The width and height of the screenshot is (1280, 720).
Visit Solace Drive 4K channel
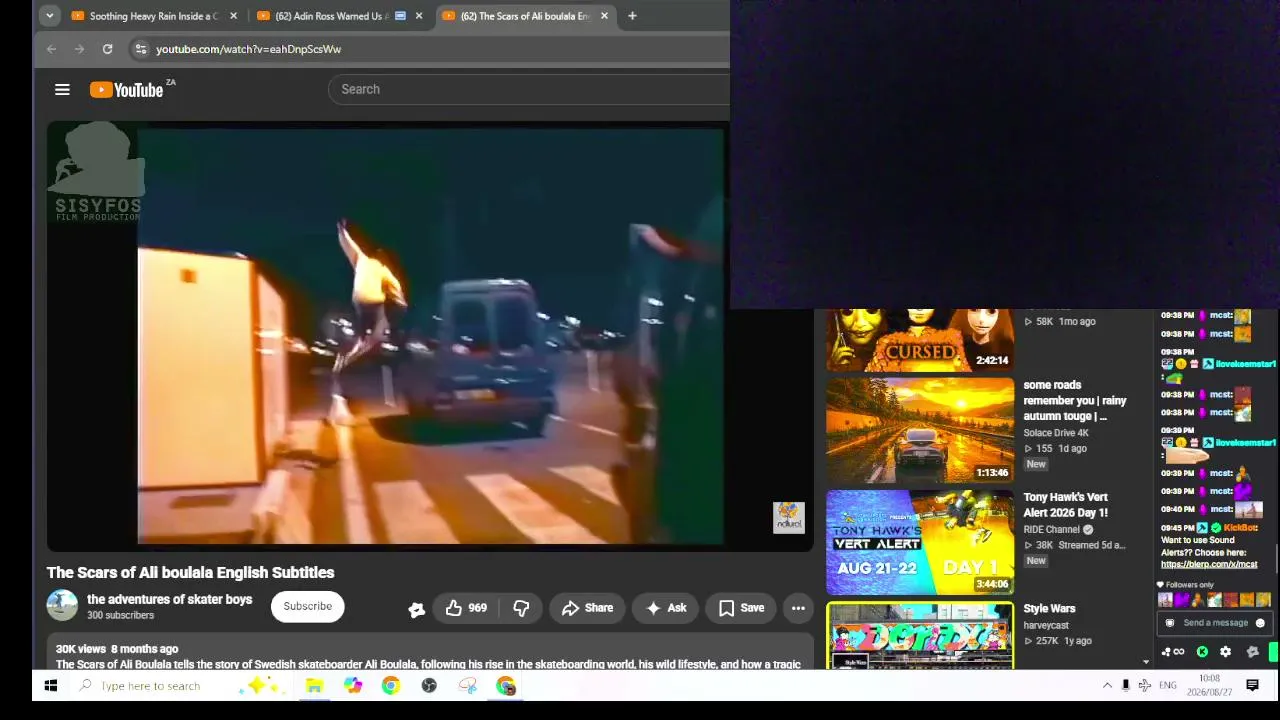click(x=1056, y=433)
